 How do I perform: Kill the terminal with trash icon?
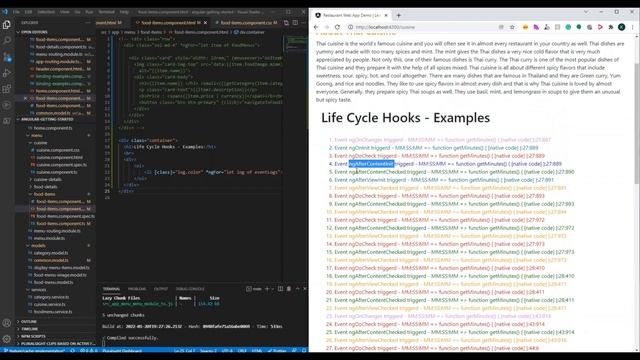point(289,289)
